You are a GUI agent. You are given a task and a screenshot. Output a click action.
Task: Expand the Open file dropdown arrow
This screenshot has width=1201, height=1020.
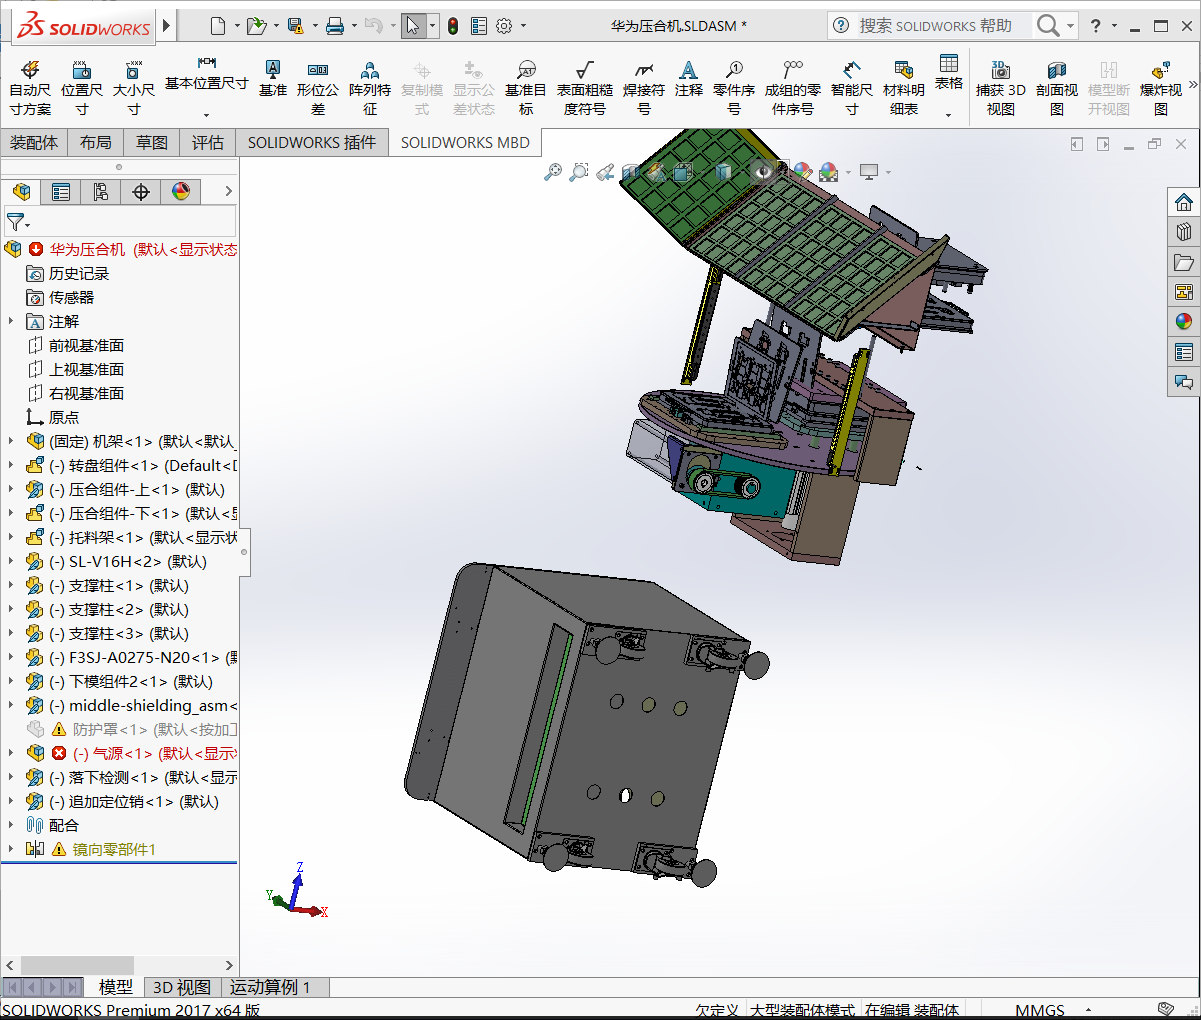276,26
